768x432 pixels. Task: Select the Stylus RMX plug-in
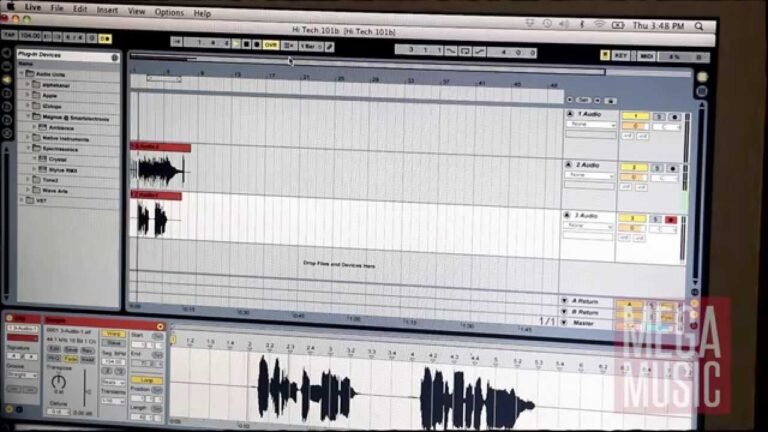(x=63, y=170)
